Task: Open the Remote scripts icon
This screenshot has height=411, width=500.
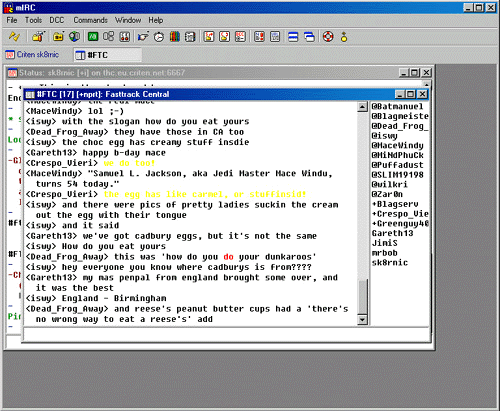Action: (124, 36)
